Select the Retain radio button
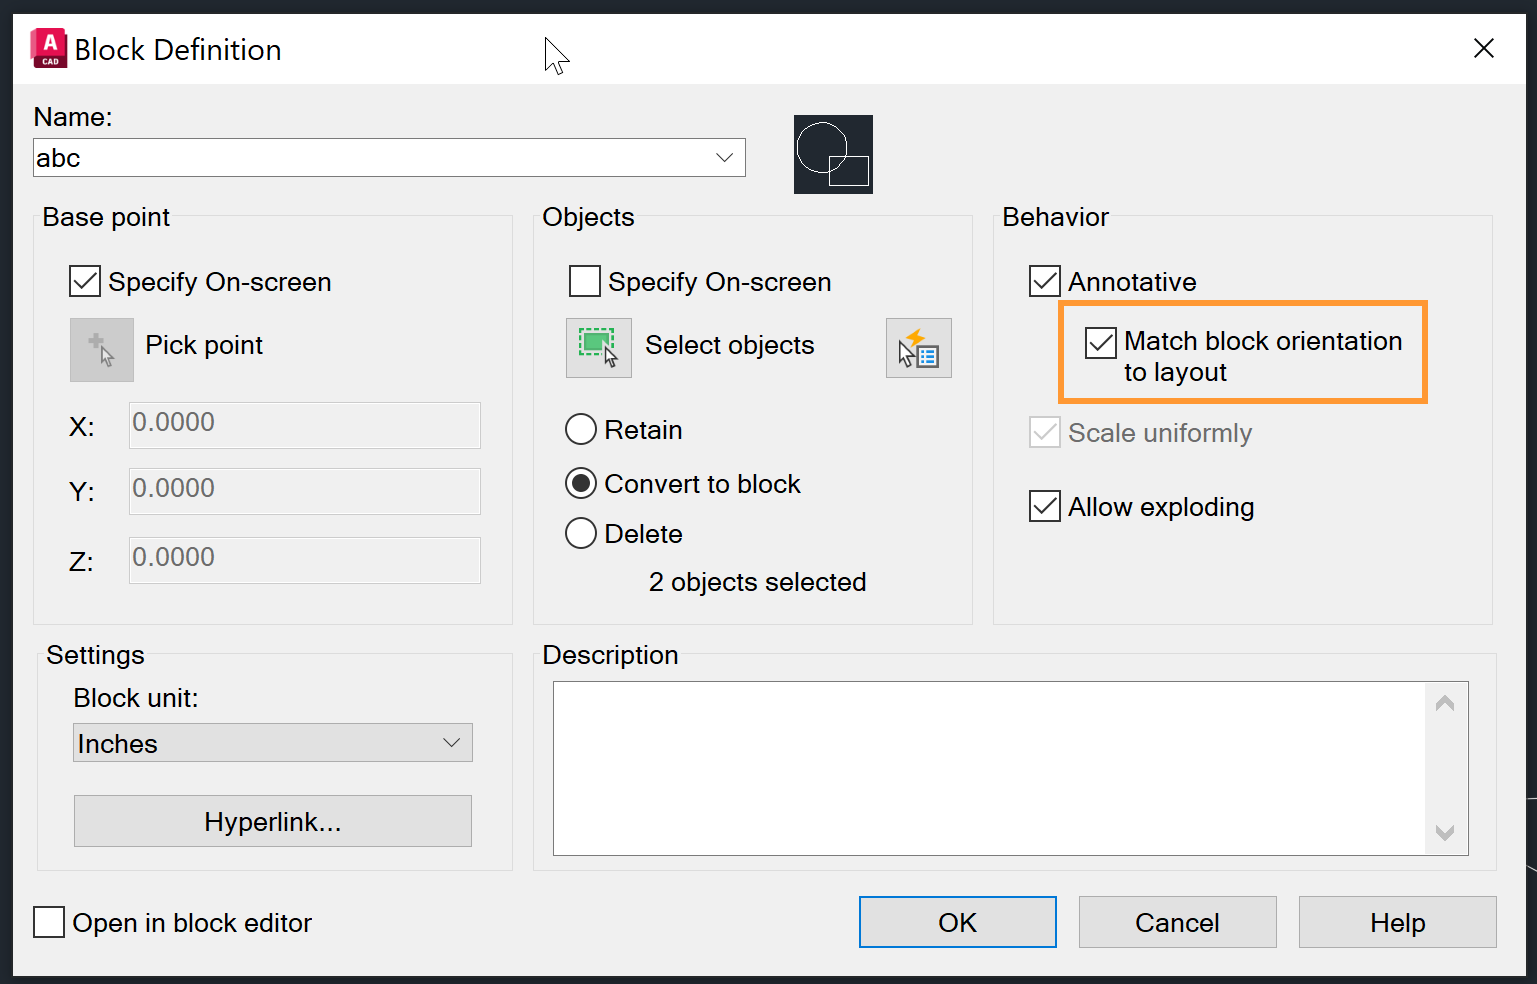This screenshot has height=984, width=1537. tap(581, 429)
